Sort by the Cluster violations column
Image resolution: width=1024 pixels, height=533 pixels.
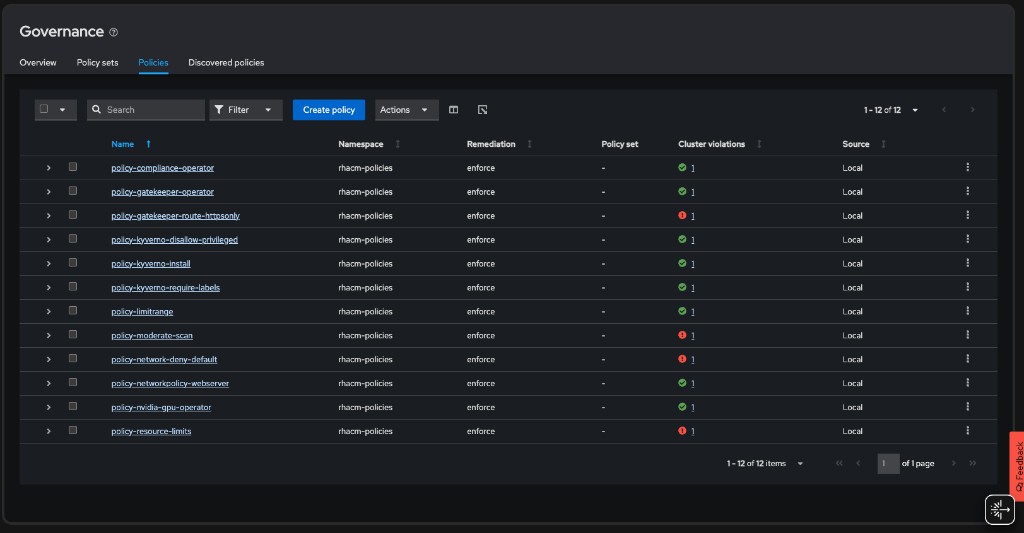tap(759, 144)
